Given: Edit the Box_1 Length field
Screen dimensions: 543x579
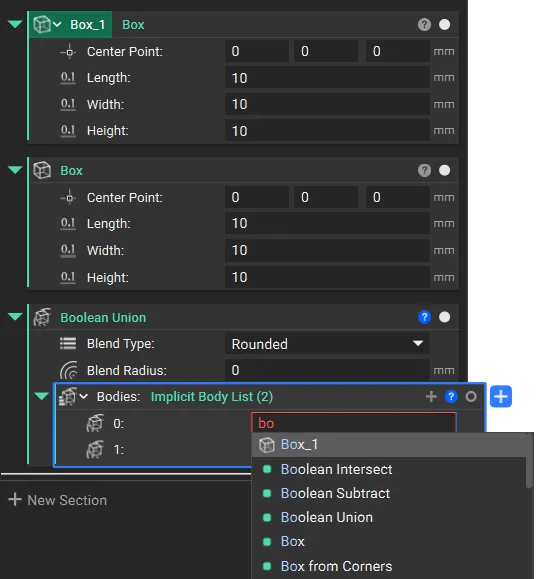Looking at the screenshot, I should click(327, 78).
